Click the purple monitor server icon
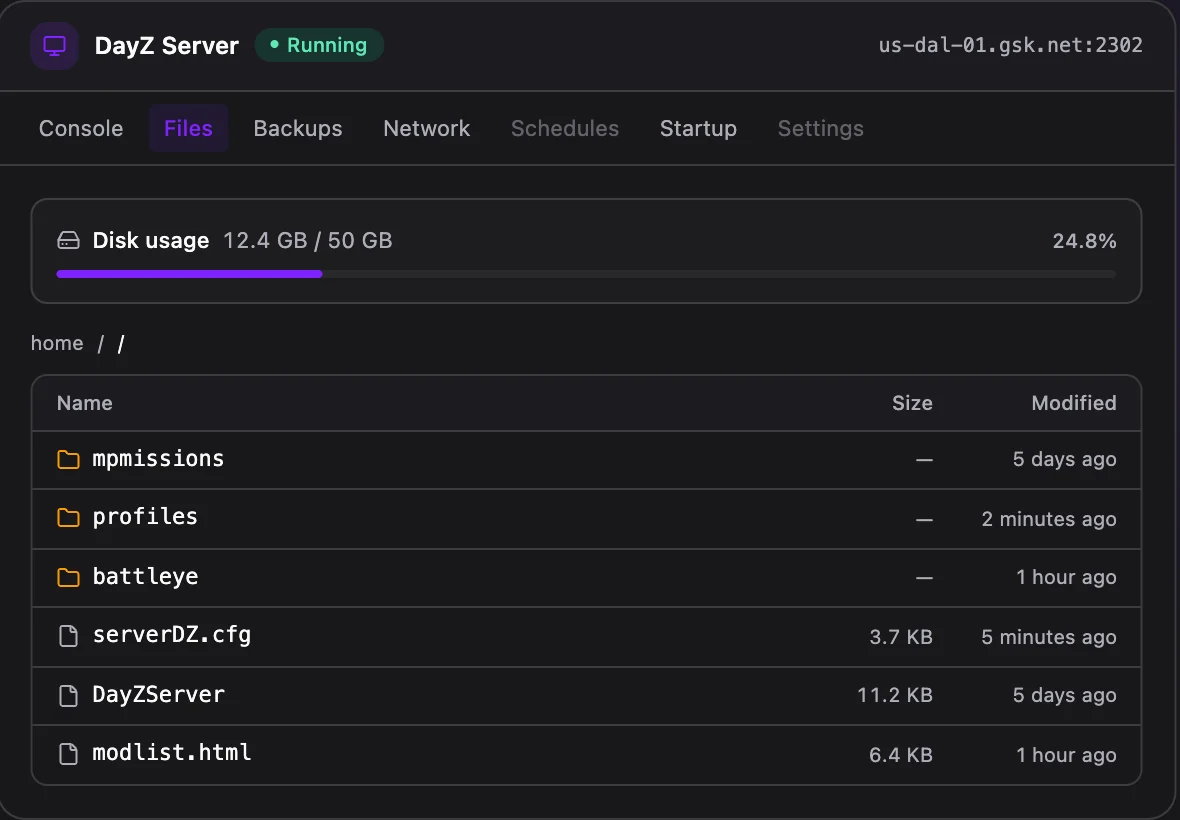 pyautogui.click(x=54, y=46)
